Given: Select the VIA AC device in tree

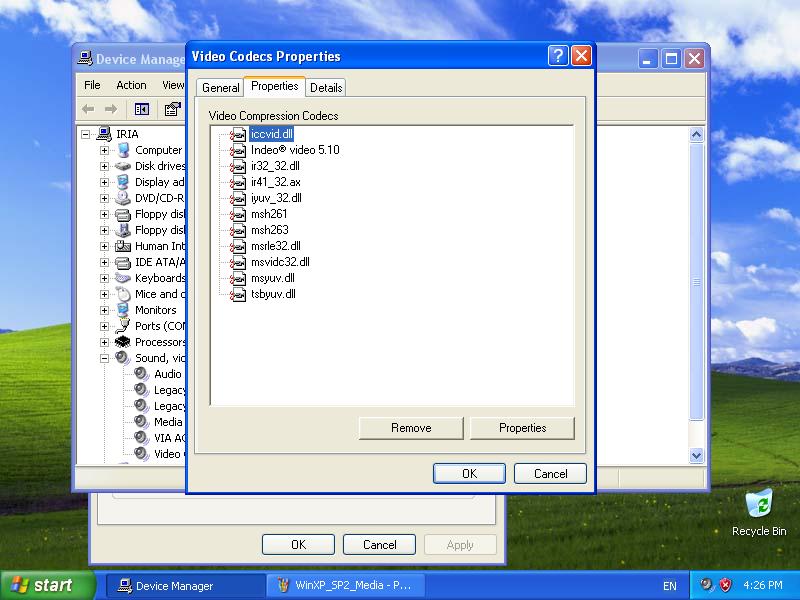Looking at the screenshot, I should click(169, 438).
